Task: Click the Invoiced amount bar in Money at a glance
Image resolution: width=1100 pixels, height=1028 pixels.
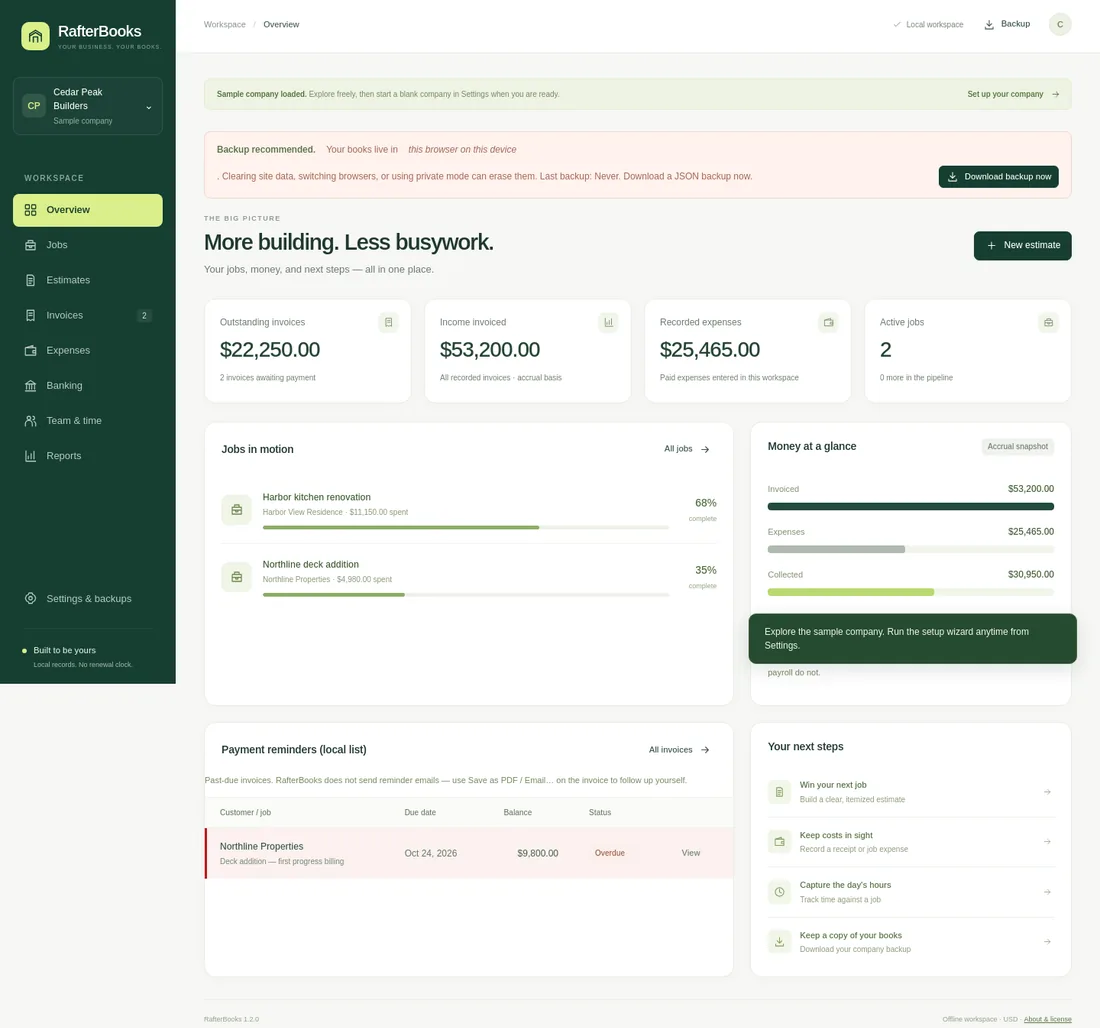Action: coord(911,507)
